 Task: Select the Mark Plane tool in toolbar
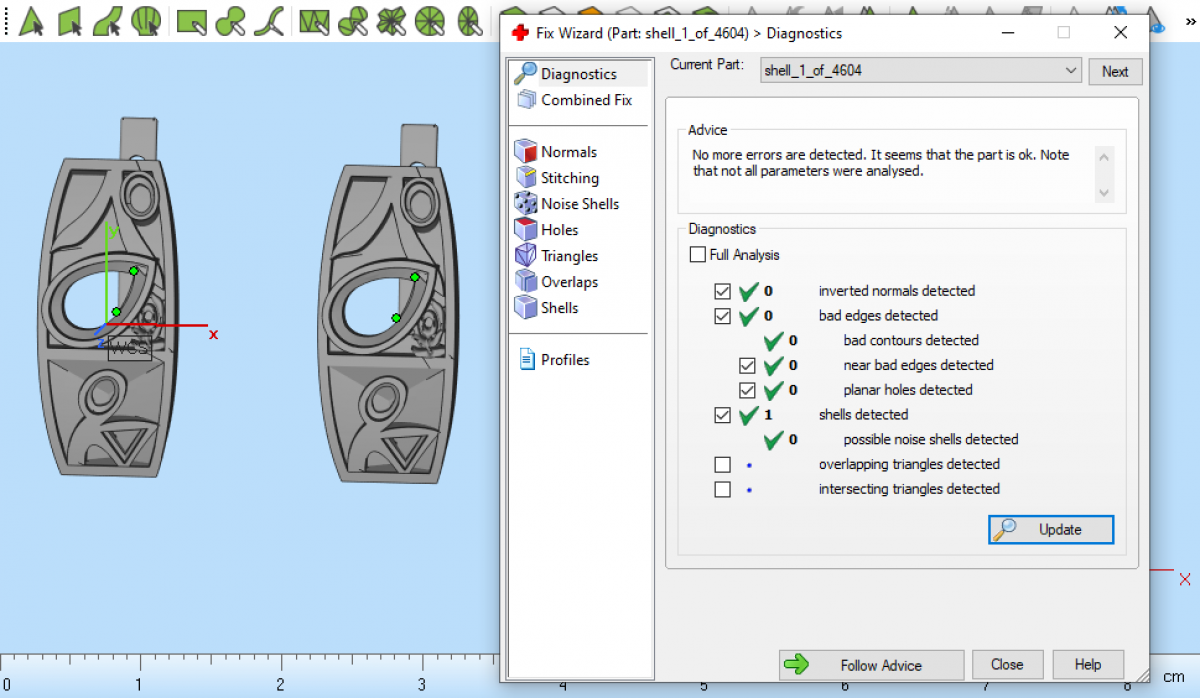pyautogui.click(x=69, y=20)
